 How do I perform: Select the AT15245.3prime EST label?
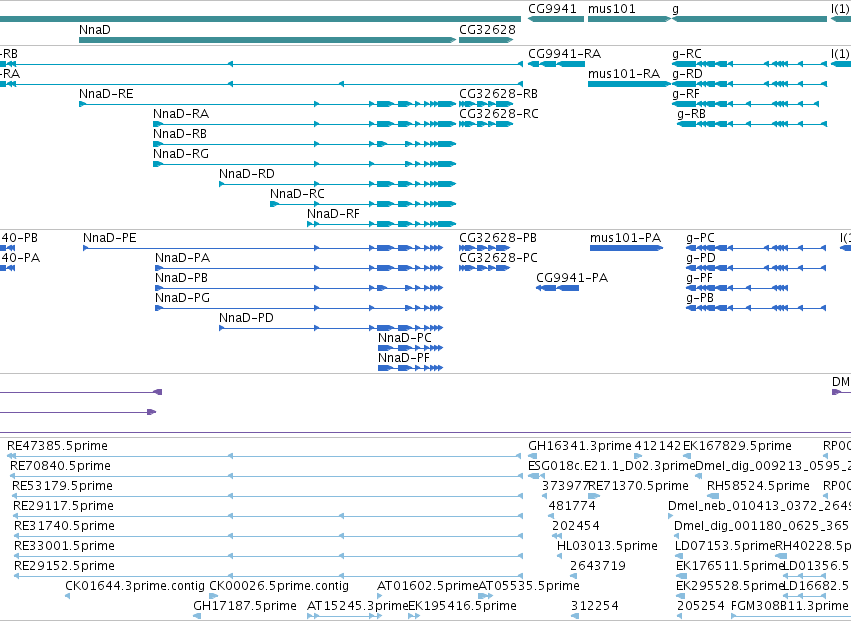(357, 606)
